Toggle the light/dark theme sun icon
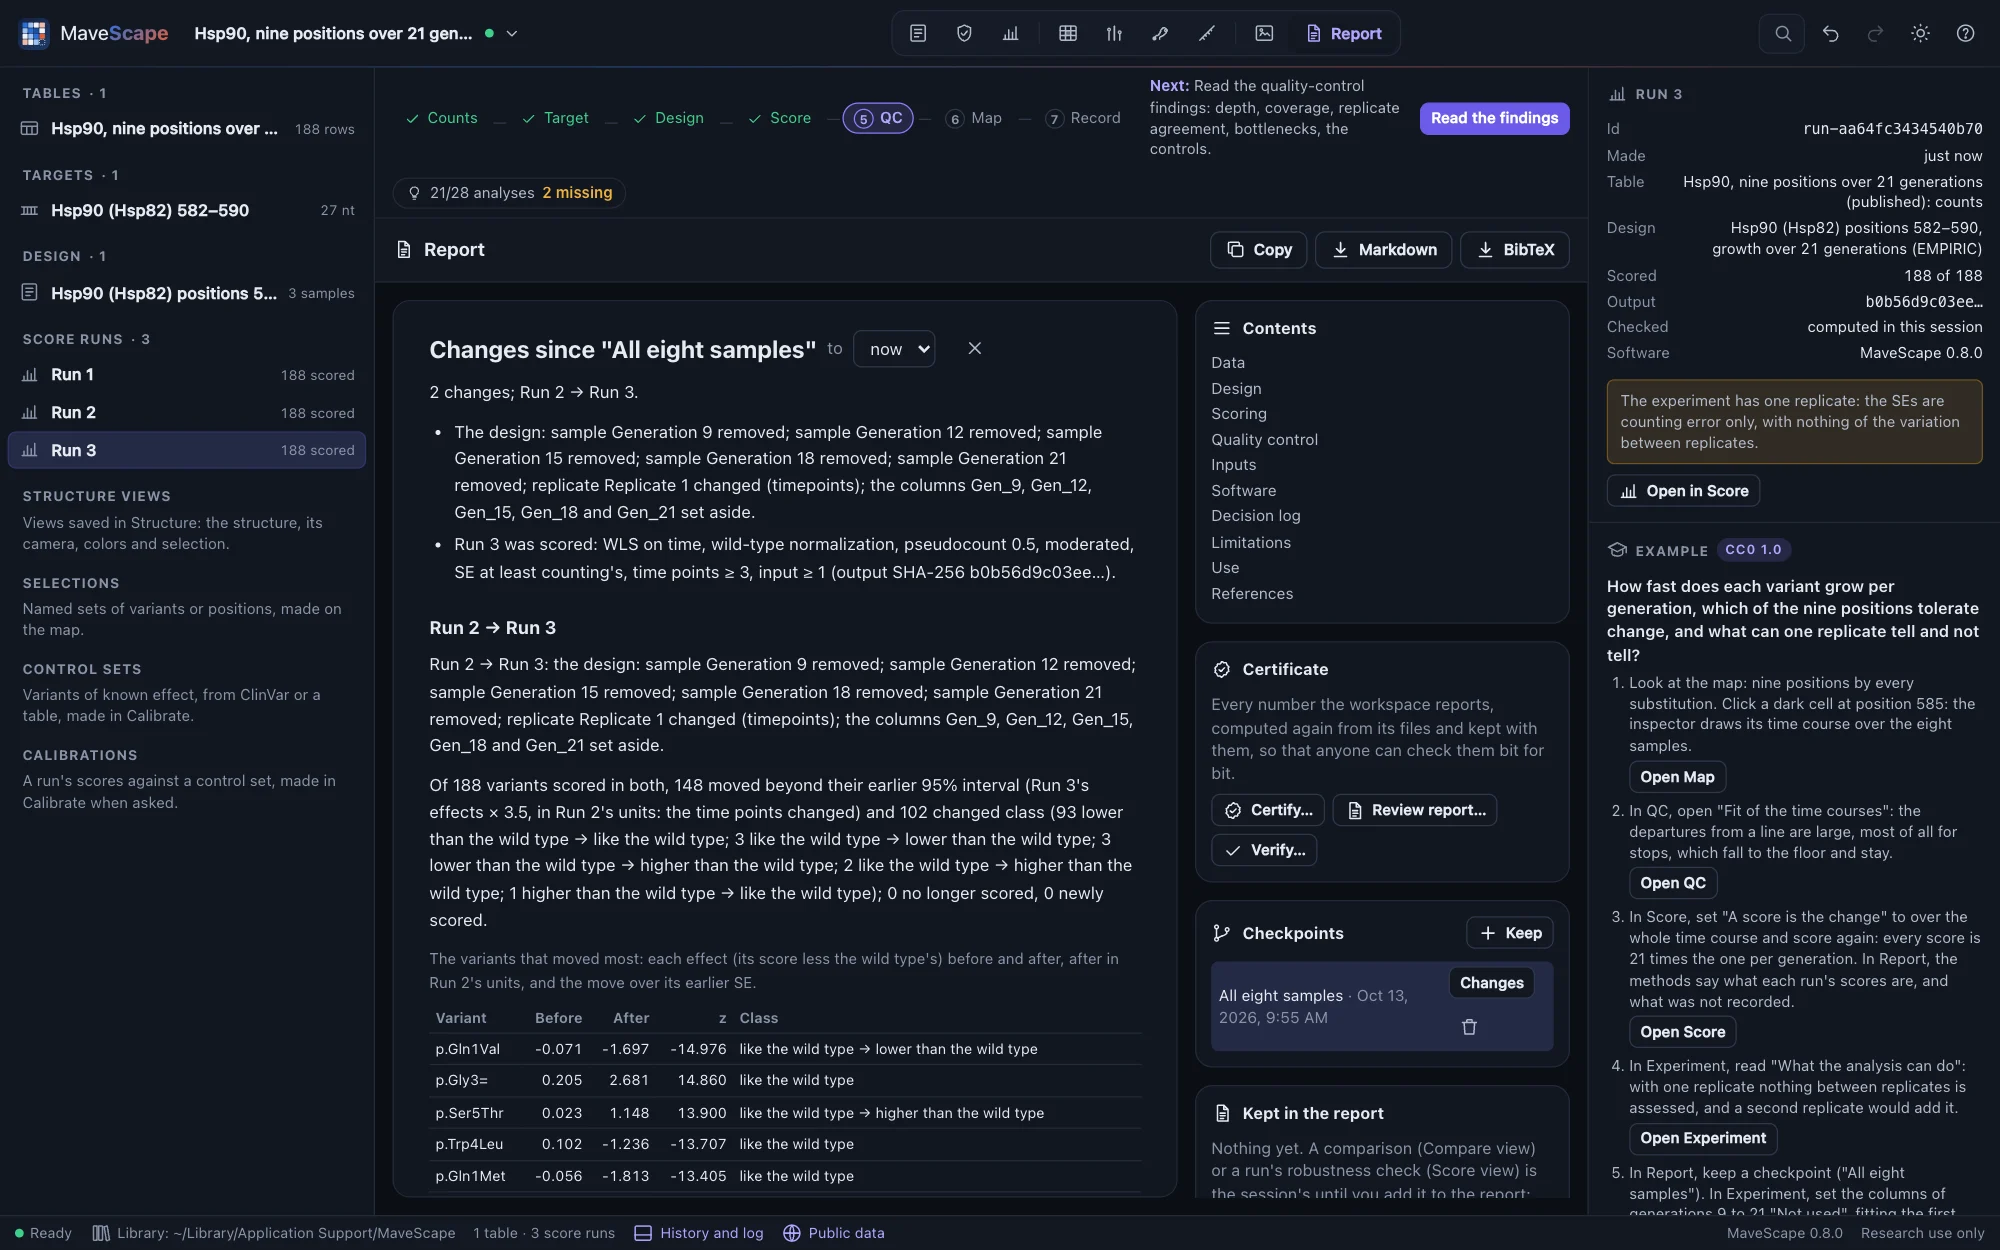 click(1920, 33)
